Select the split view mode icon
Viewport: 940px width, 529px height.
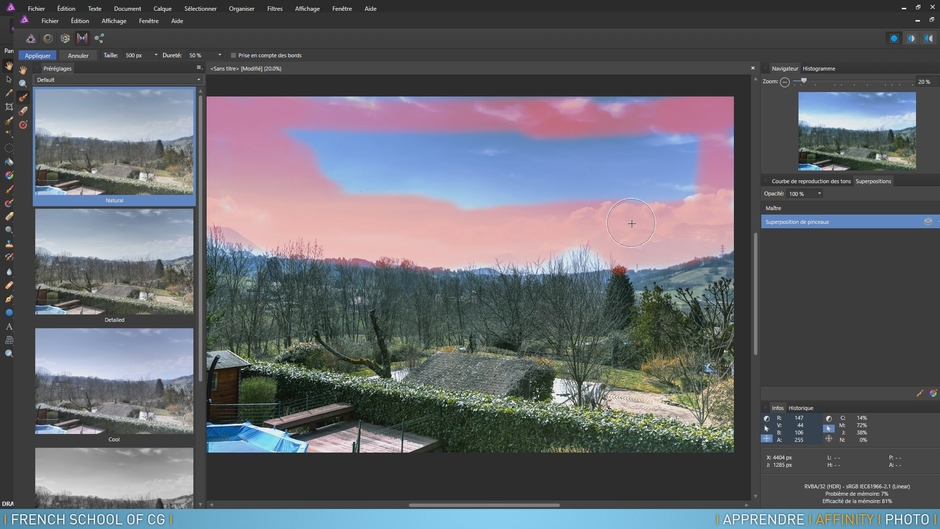(911, 38)
